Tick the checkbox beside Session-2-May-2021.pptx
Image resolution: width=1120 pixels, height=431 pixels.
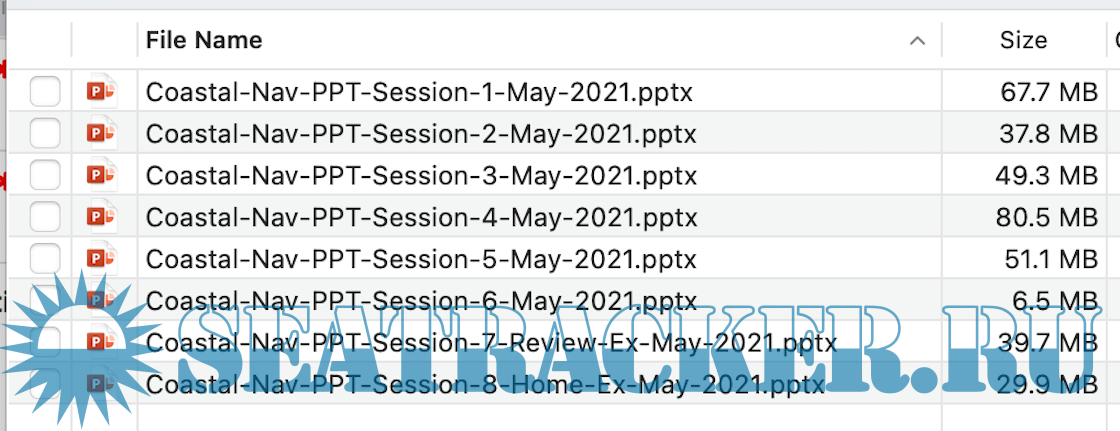[45, 133]
